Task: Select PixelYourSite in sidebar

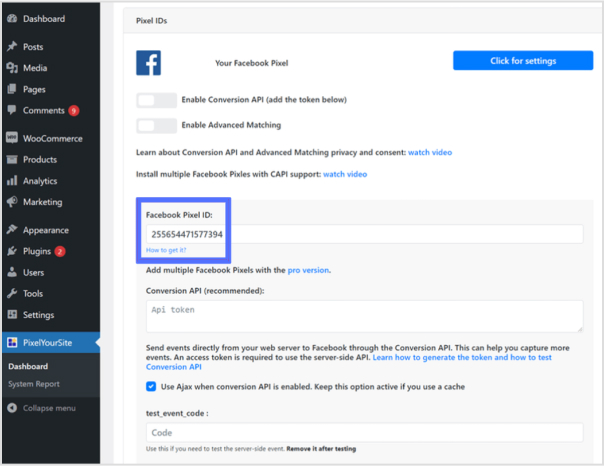Action: [51, 342]
